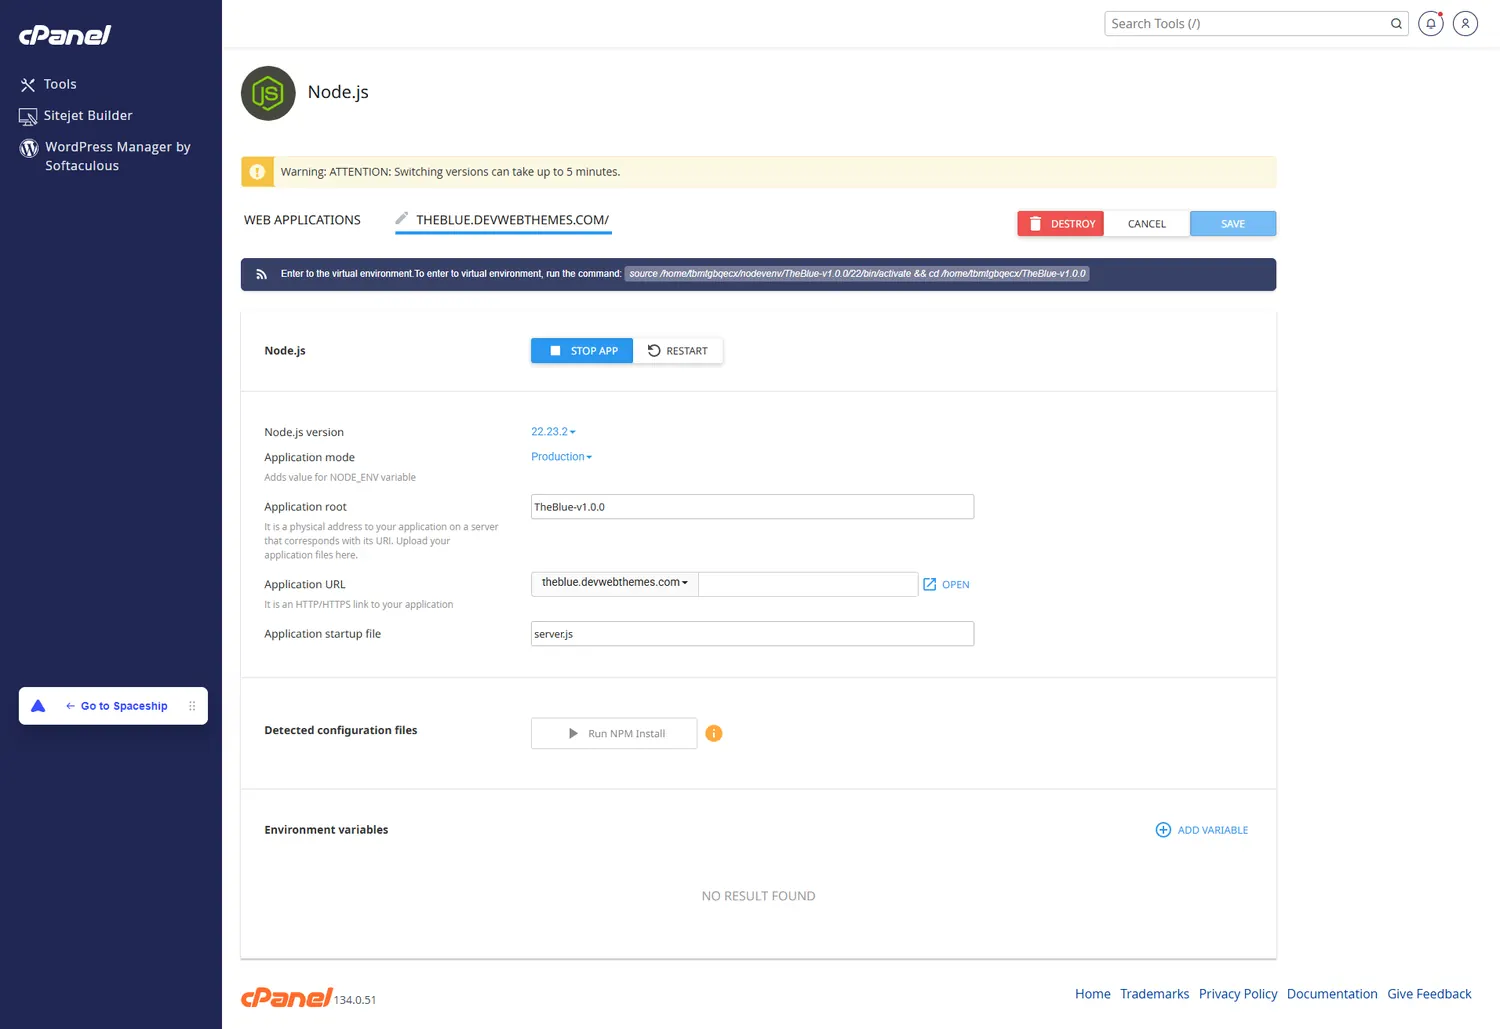The width and height of the screenshot is (1500, 1029).
Task: Click the red DESTROY button
Action: pyautogui.click(x=1060, y=224)
